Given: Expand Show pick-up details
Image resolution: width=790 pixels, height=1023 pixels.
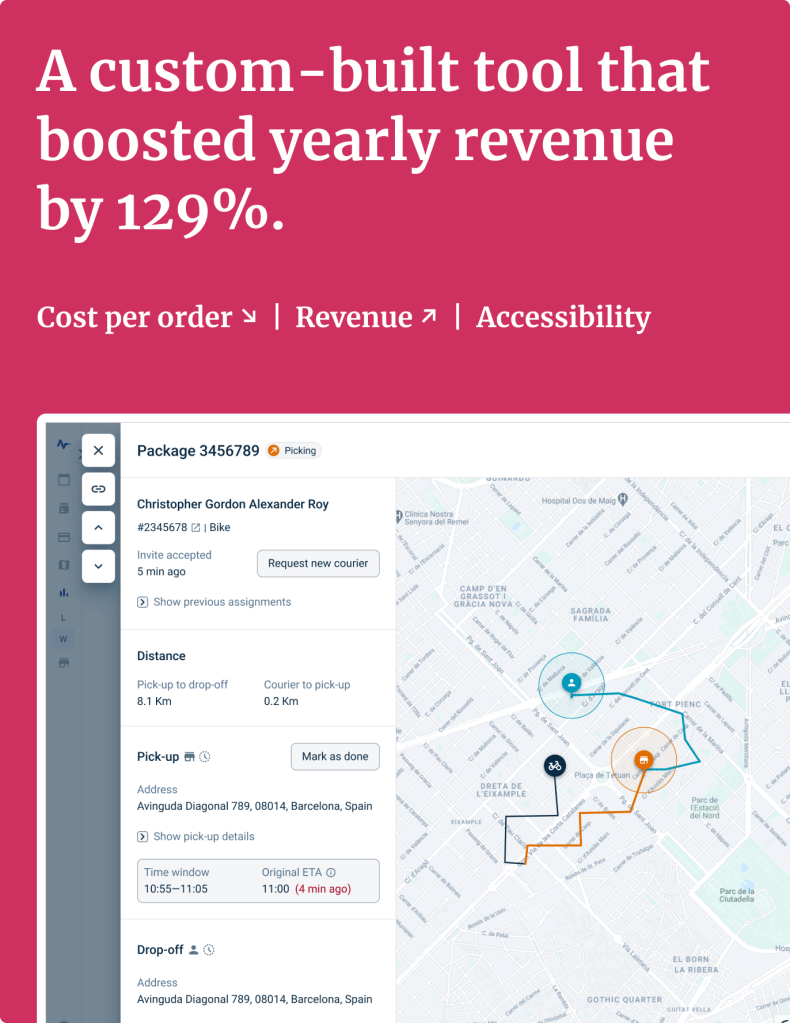Looking at the screenshot, I should (196, 836).
